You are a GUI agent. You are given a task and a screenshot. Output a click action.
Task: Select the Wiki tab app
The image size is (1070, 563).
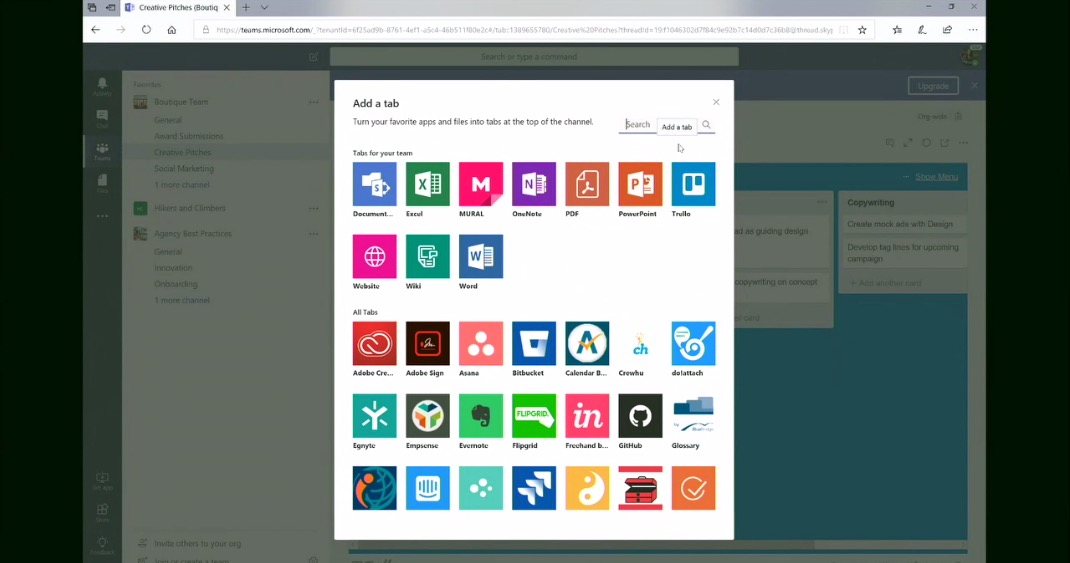(427, 257)
